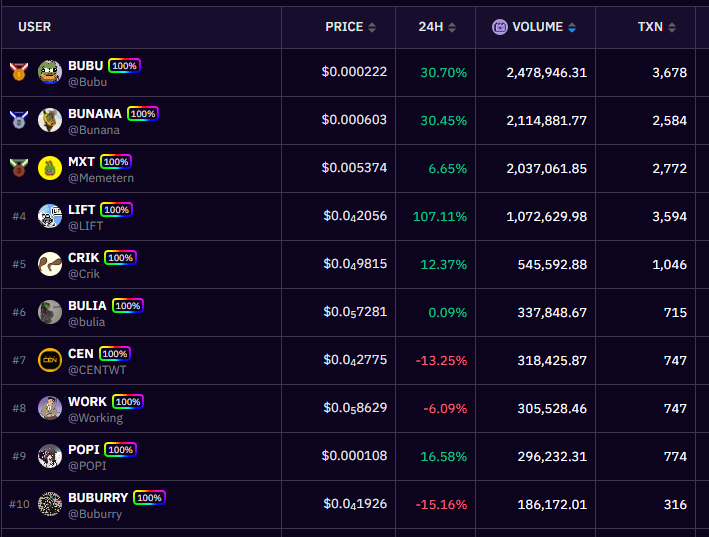Sort the table by TXN column

656,27
